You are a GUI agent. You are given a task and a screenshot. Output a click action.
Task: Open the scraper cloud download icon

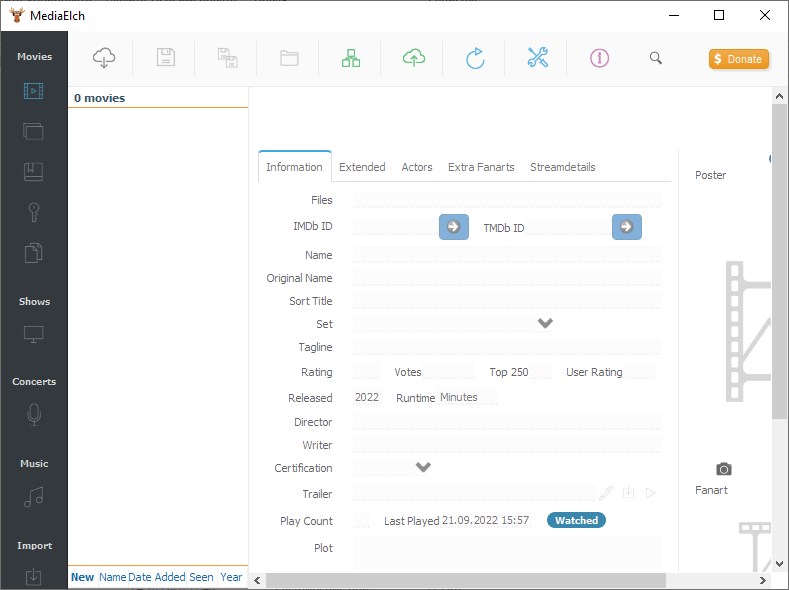(104, 58)
